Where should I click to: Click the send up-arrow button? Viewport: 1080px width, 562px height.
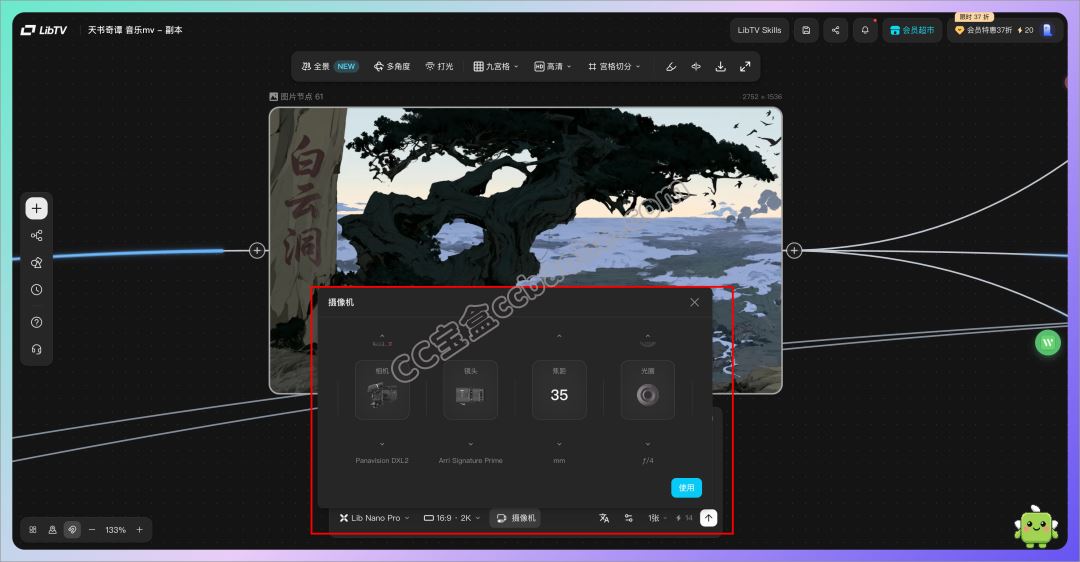click(x=708, y=518)
